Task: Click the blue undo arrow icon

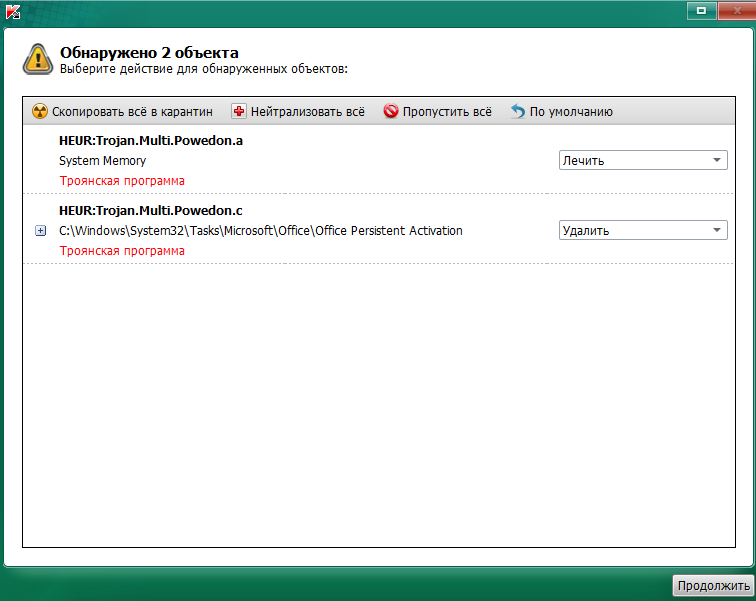Action: pyautogui.click(x=518, y=111)
